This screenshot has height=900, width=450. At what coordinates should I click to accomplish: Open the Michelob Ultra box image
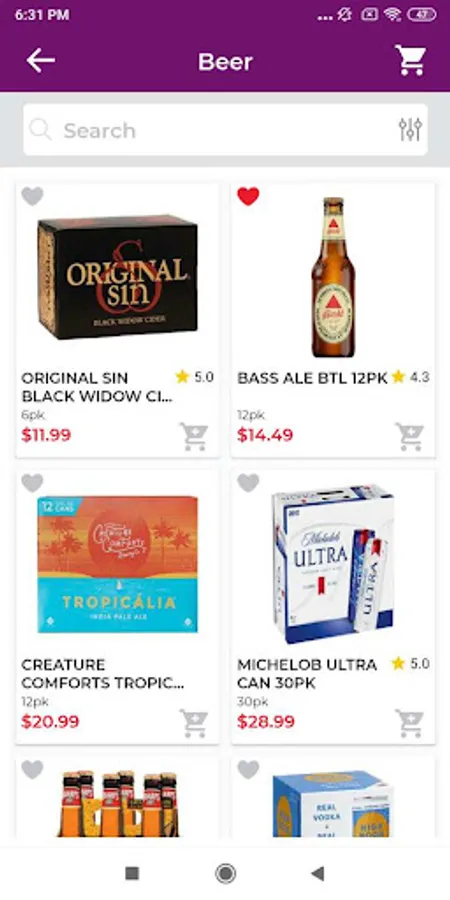point(333,564)
